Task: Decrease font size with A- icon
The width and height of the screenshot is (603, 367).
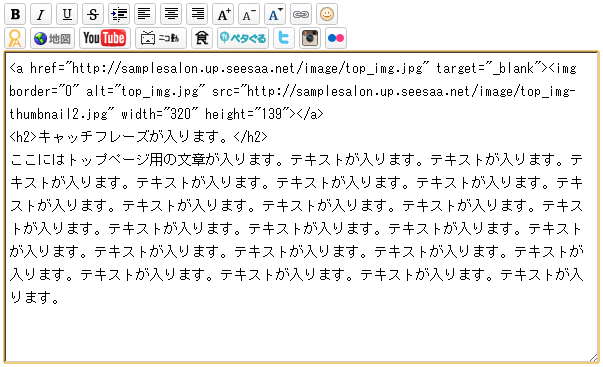Action: tap(249, 14)
